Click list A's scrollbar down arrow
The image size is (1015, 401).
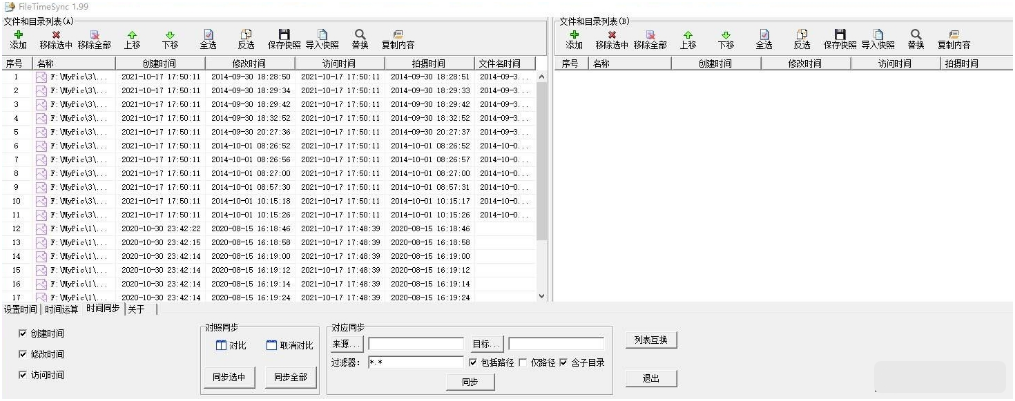(x=543, y=296)
